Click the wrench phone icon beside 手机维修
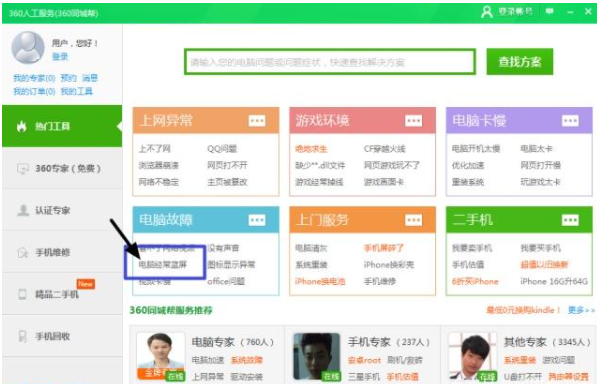597x384 pixels. tap(22, 252)
